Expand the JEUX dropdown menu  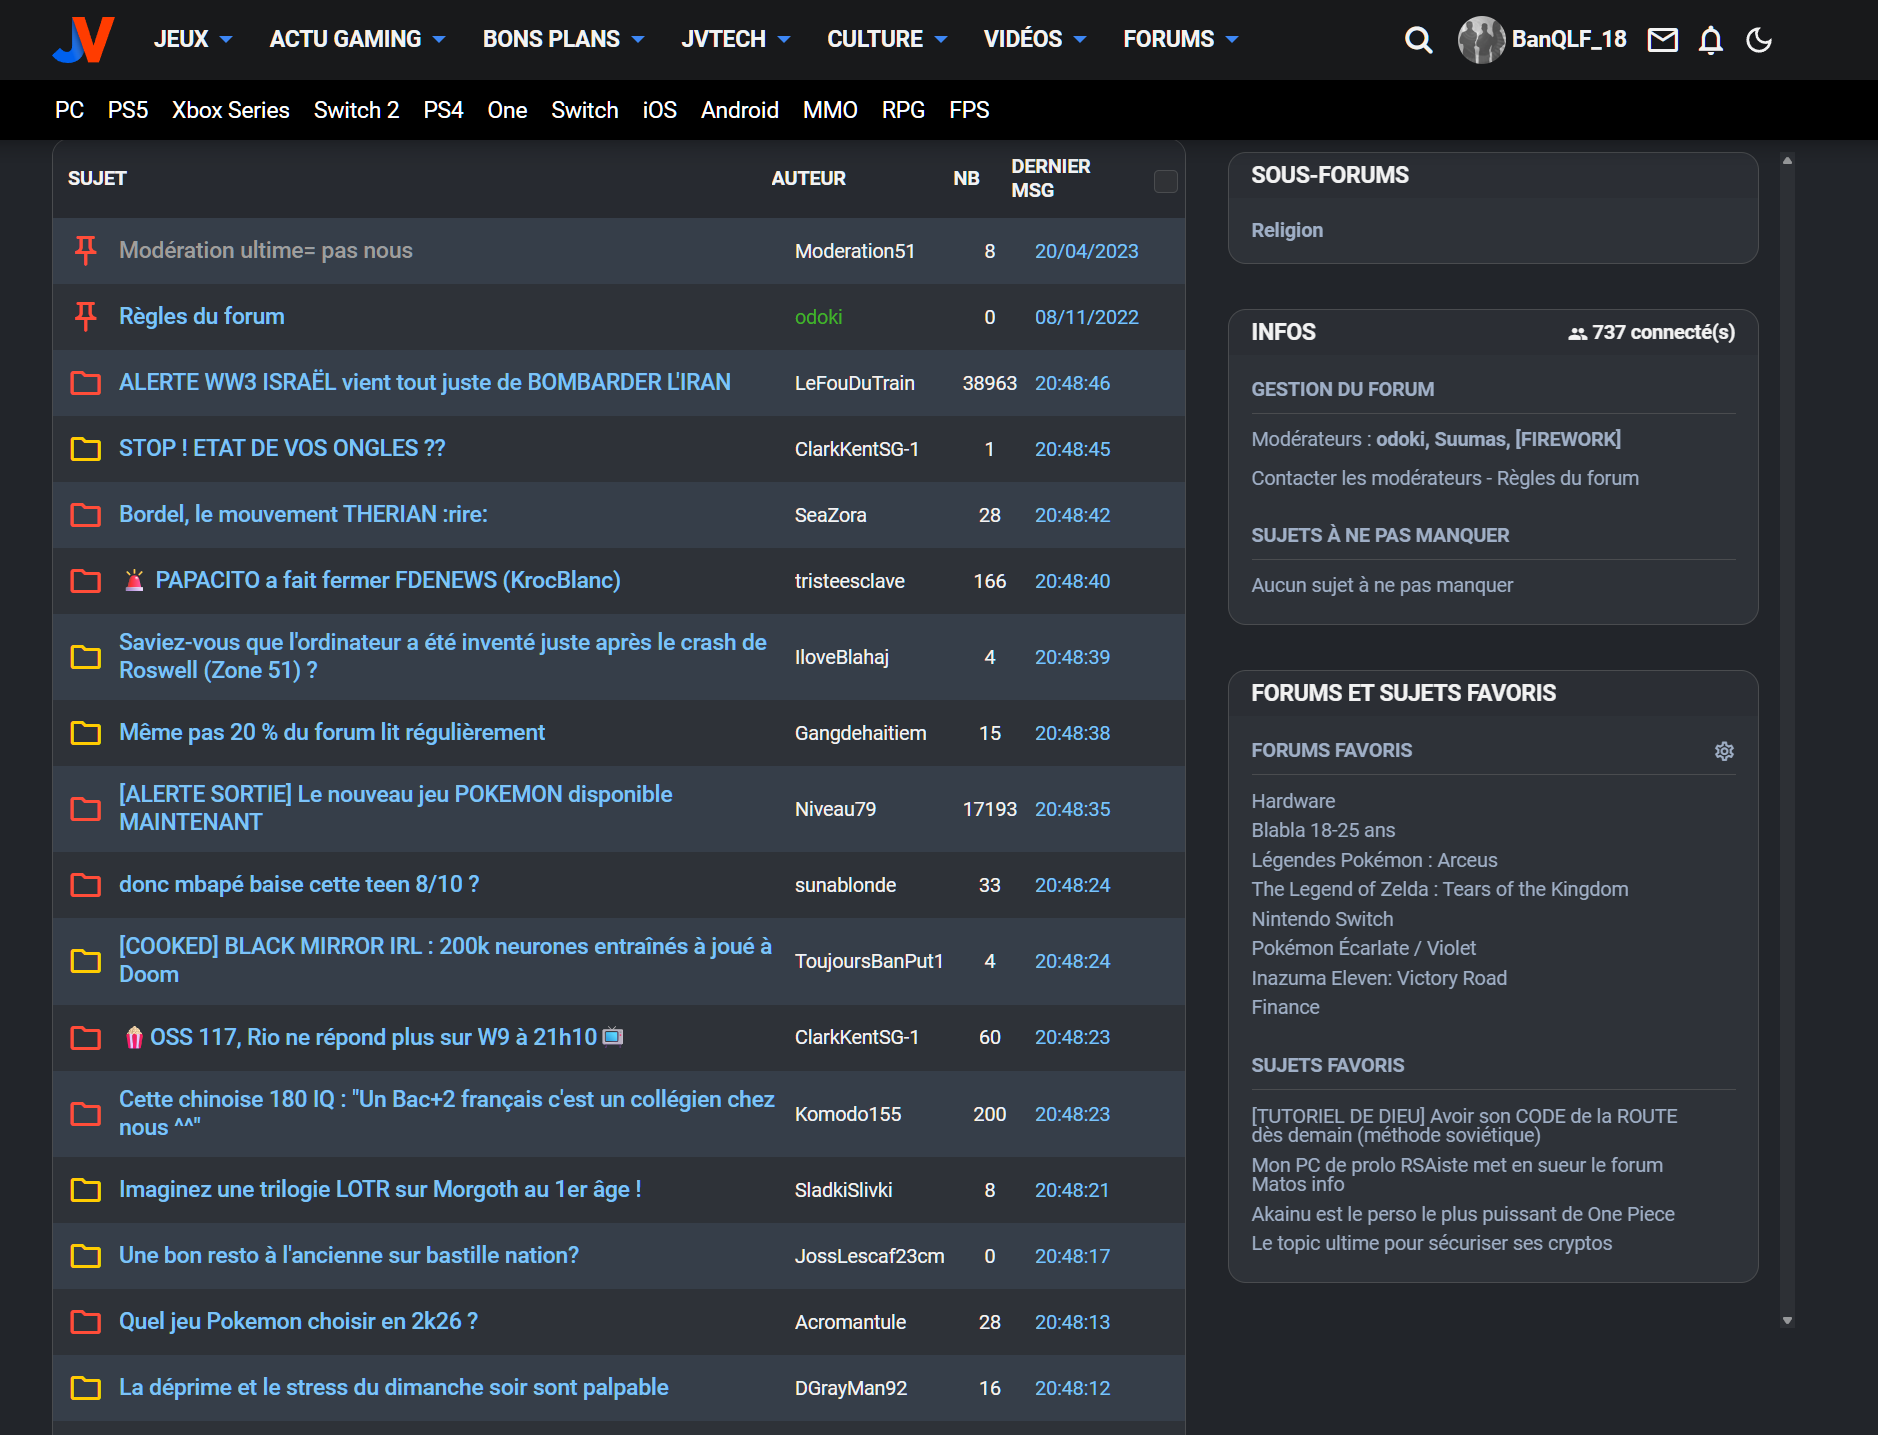(193, 39)
